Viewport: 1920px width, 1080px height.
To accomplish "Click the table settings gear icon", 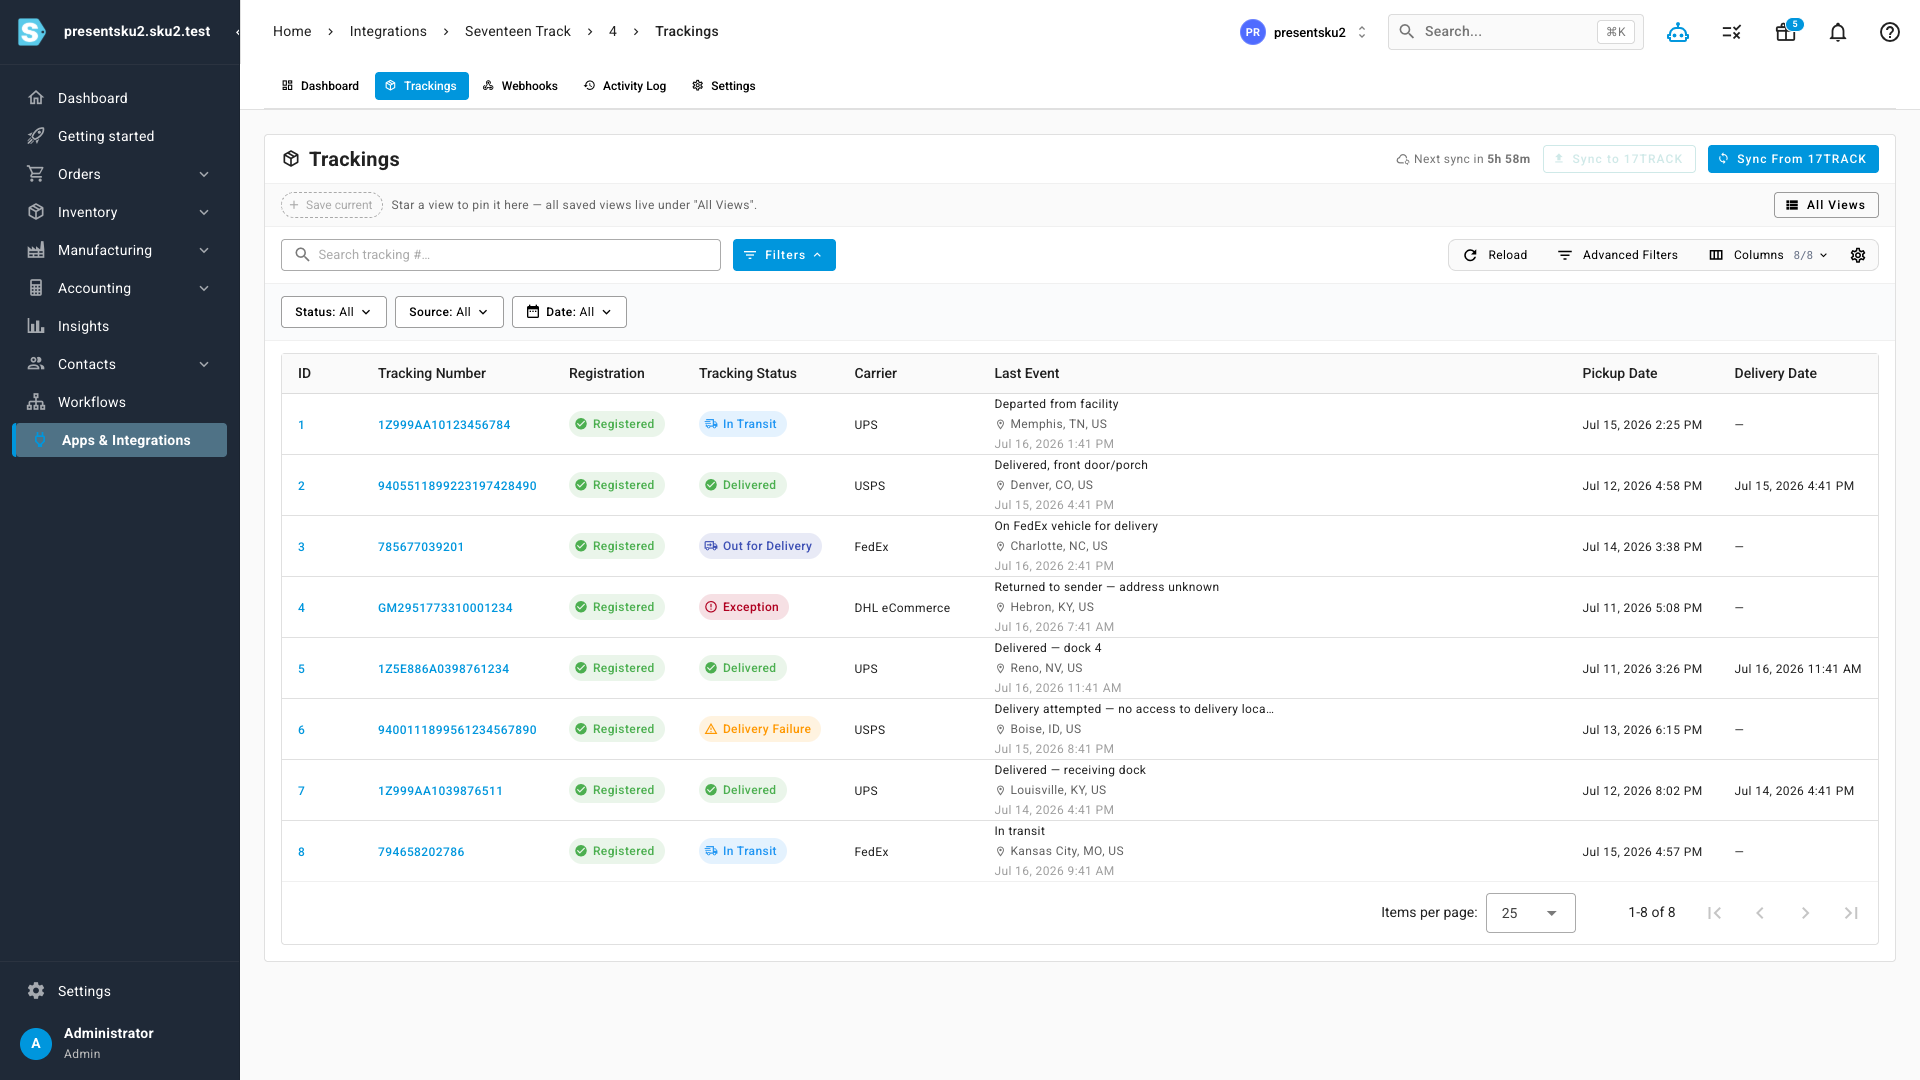I will tap(1858, 255).
